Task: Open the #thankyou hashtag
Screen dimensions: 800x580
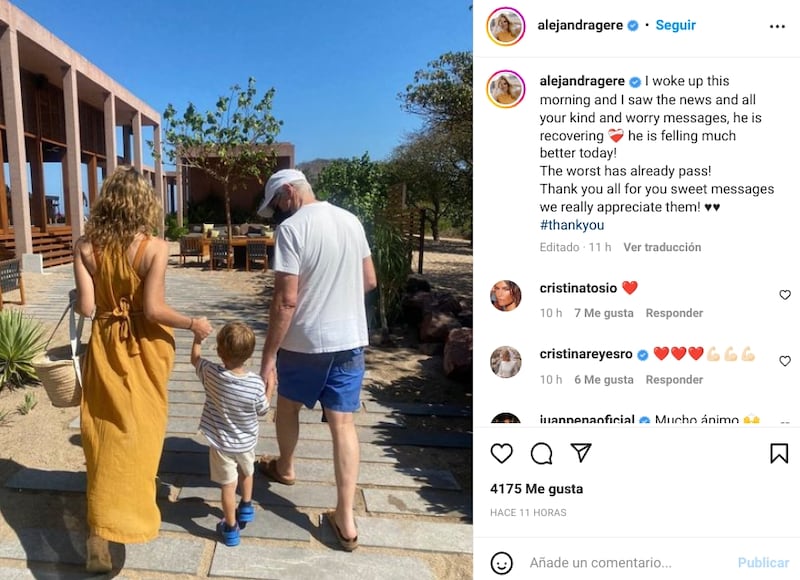Action: pyautogui.click(x=572, y=225)
